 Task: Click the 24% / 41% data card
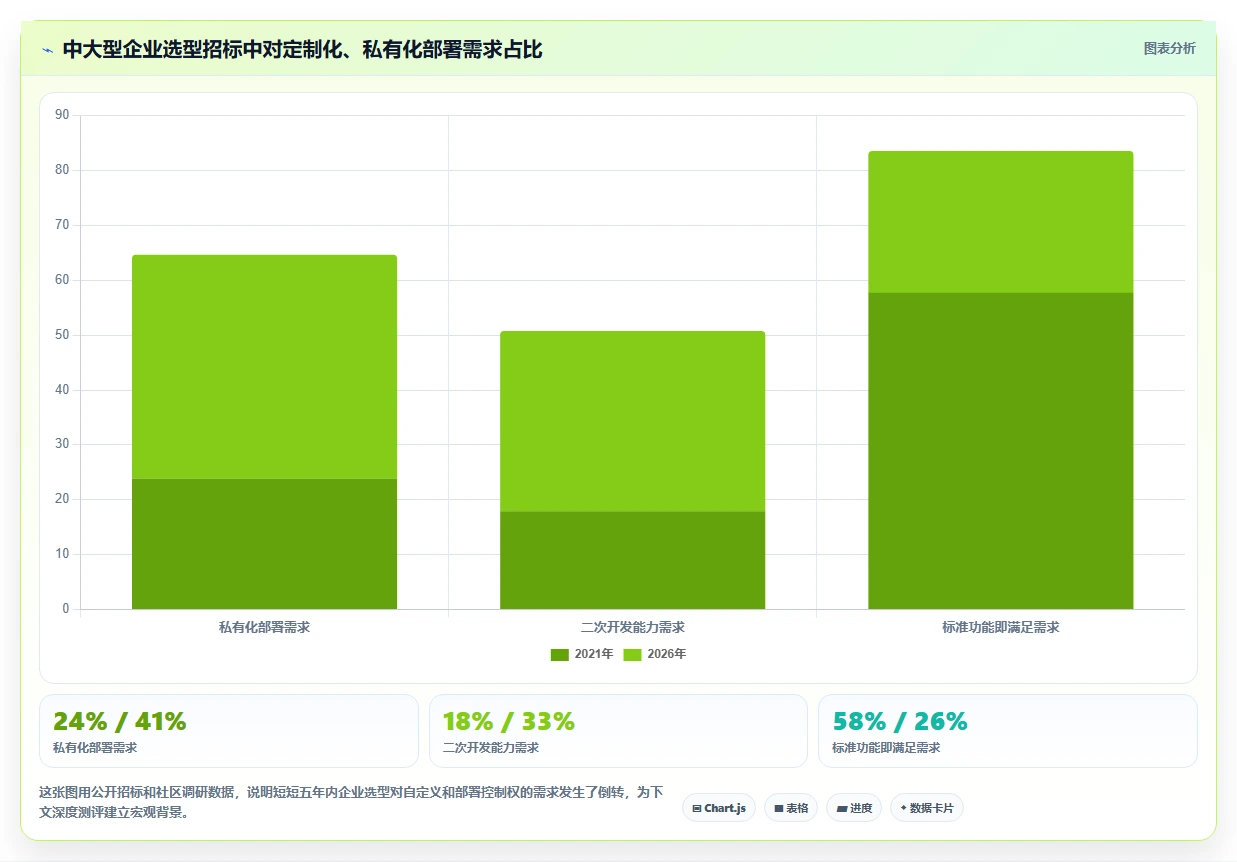click(x=228, y=731)
